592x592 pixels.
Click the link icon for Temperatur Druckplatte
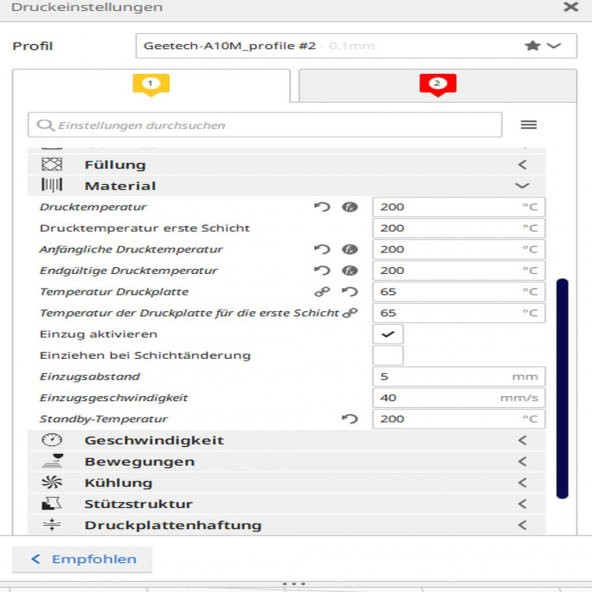[322, 291]
